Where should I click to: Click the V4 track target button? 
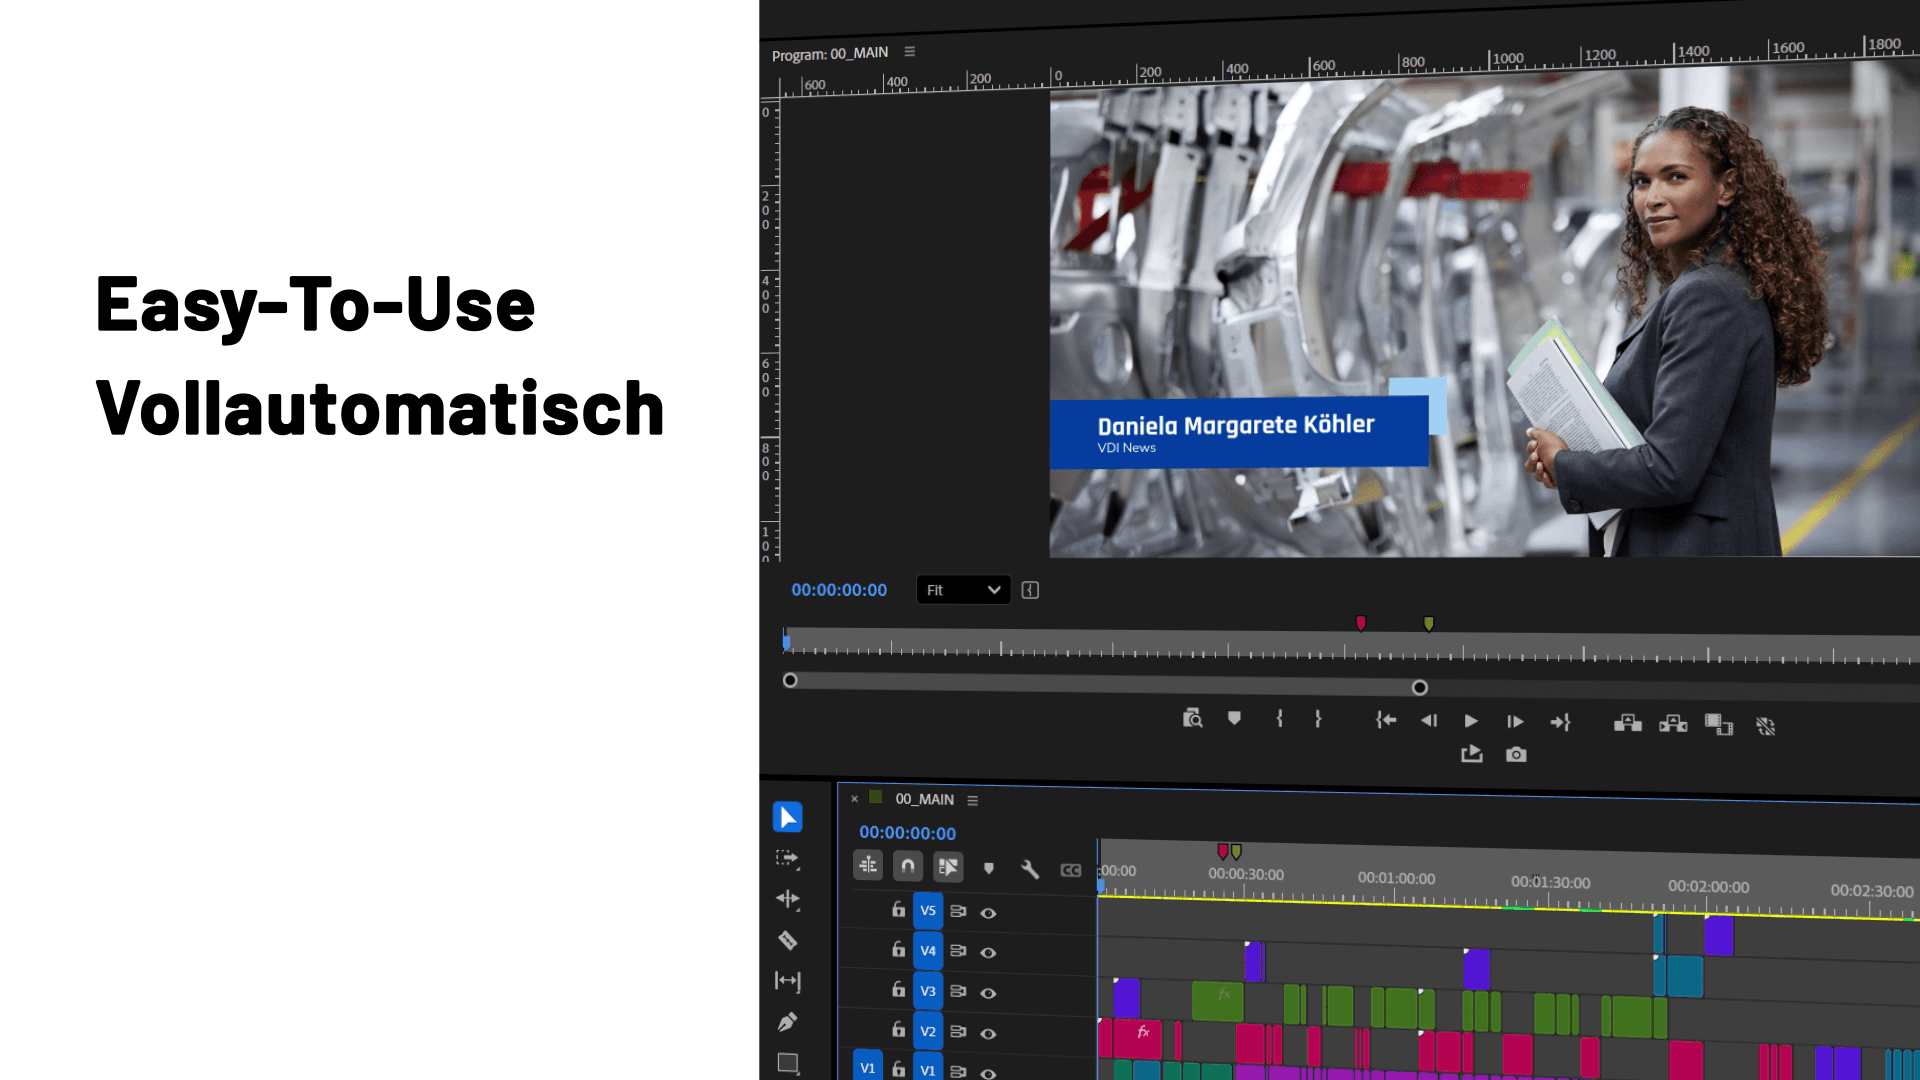pos(928,950)
